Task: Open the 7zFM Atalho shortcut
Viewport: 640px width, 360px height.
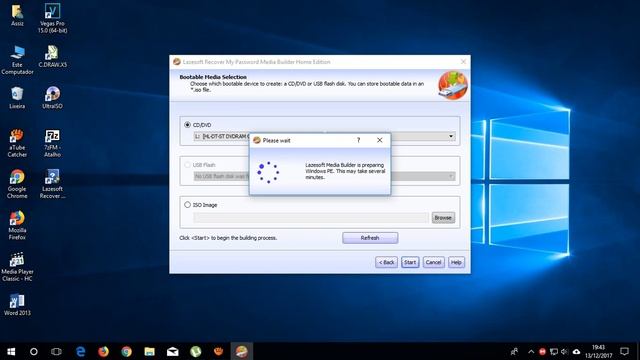Action: point(52,143)
